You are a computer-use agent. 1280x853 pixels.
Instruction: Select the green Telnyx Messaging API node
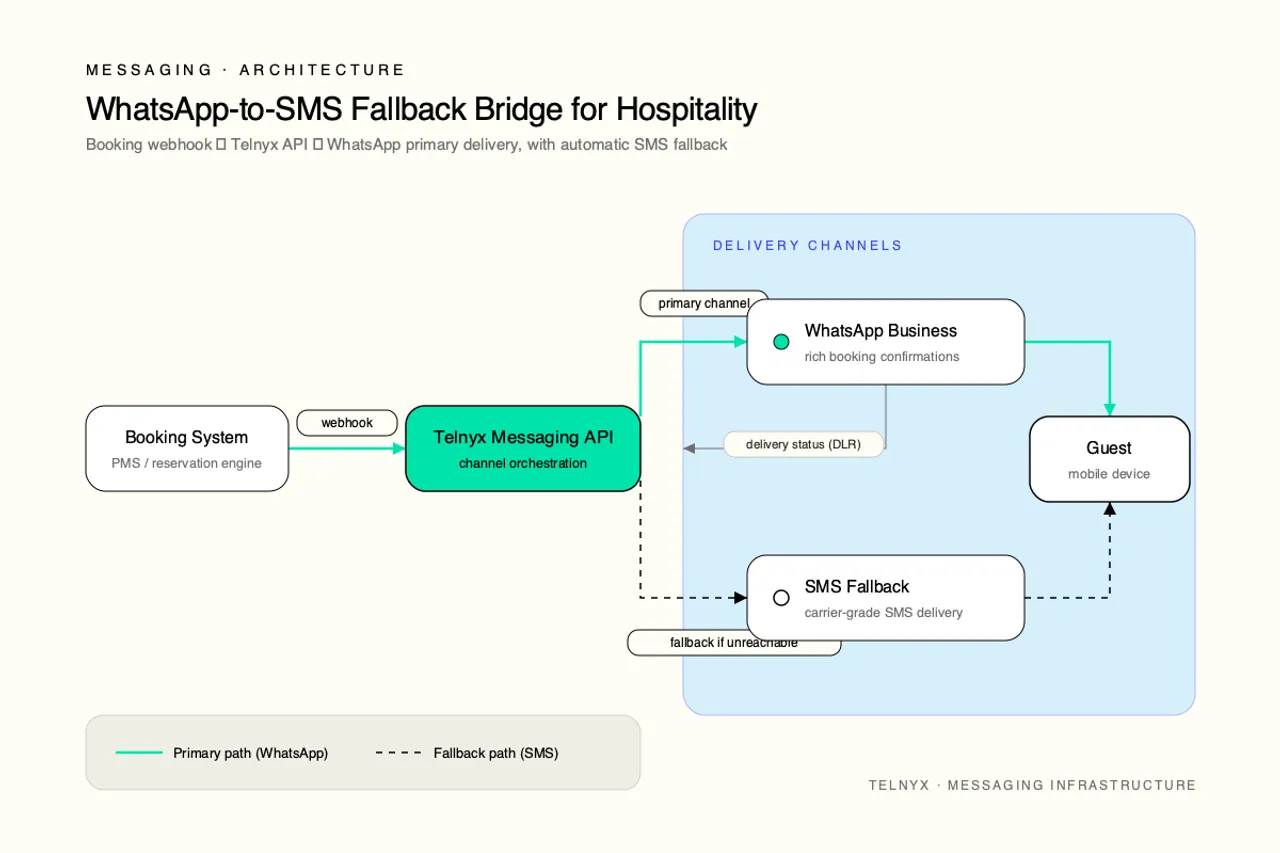[523, 448]
